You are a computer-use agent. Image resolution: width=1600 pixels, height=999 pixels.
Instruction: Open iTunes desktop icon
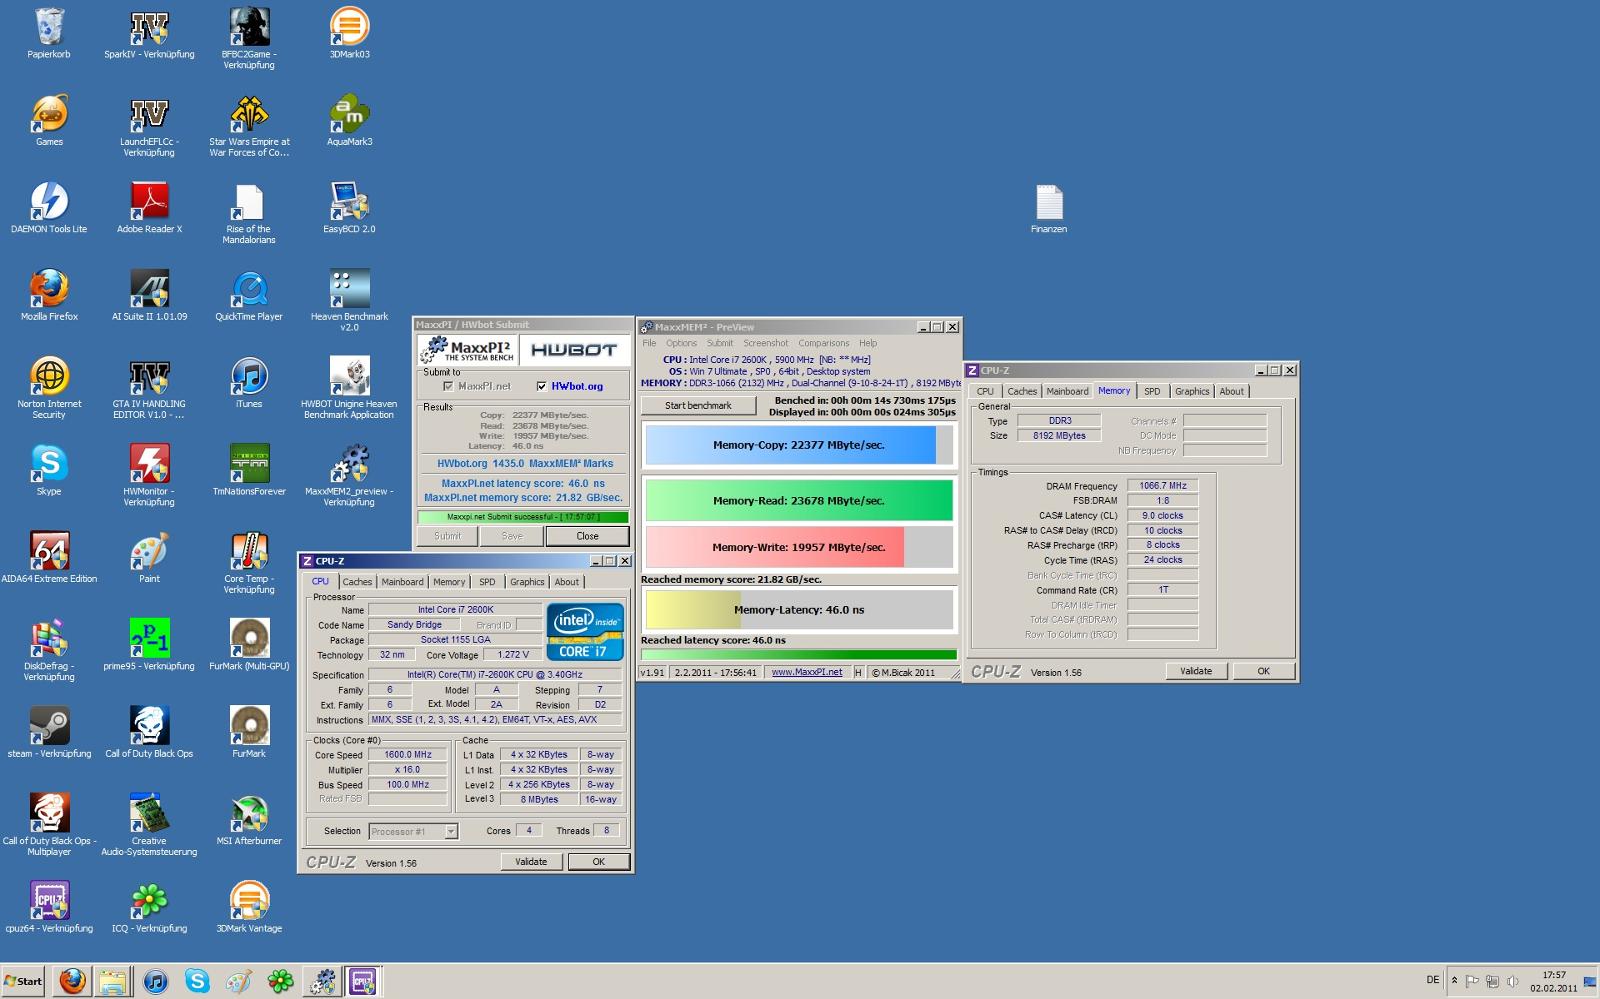249,383
